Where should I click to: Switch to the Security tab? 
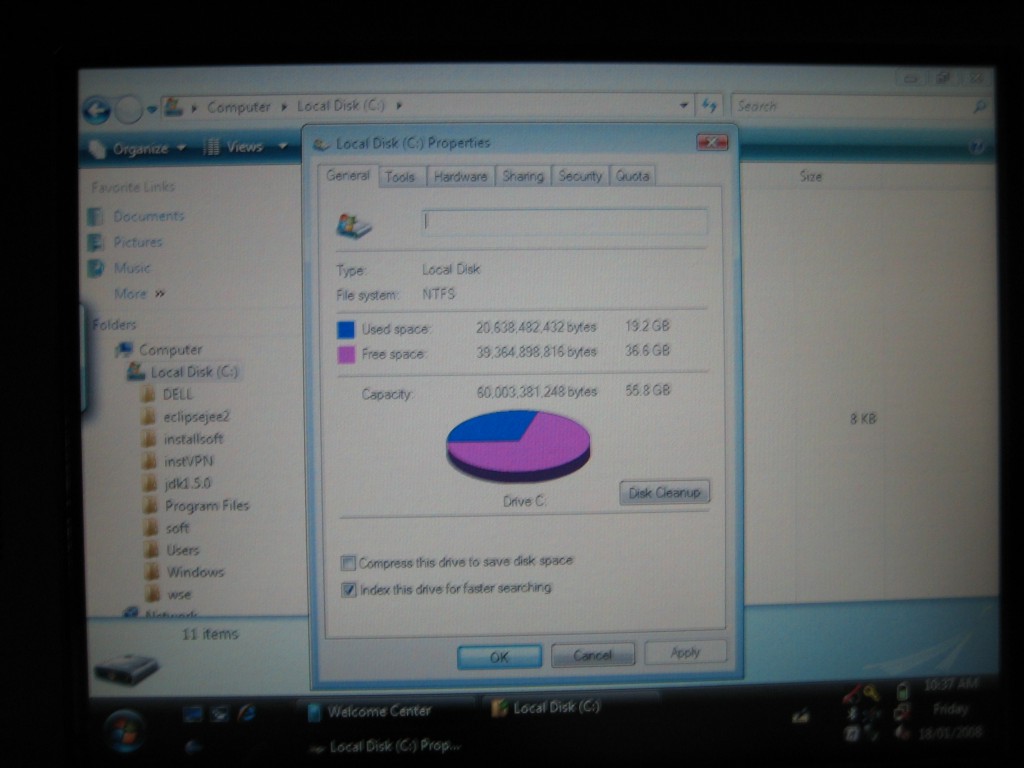580,176
